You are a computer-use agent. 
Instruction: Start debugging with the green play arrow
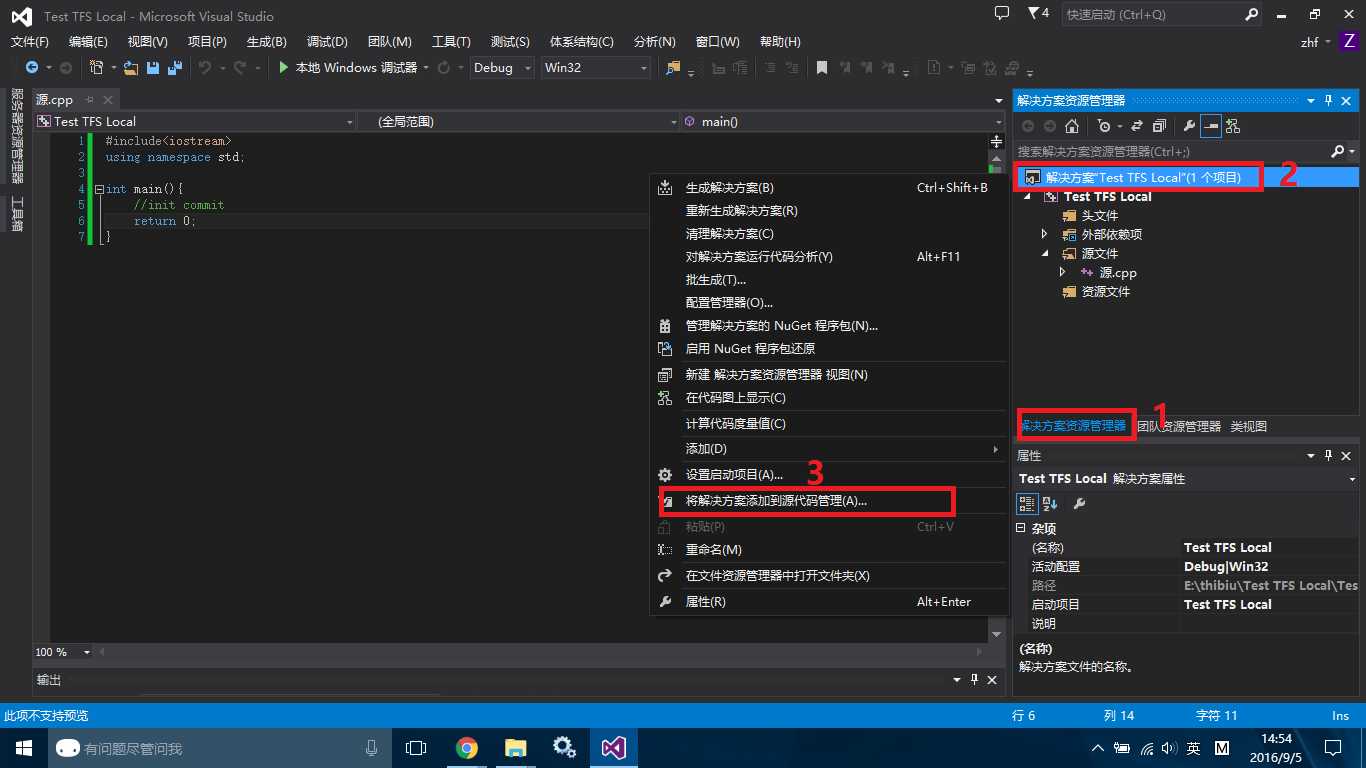(x=284, y=67)
